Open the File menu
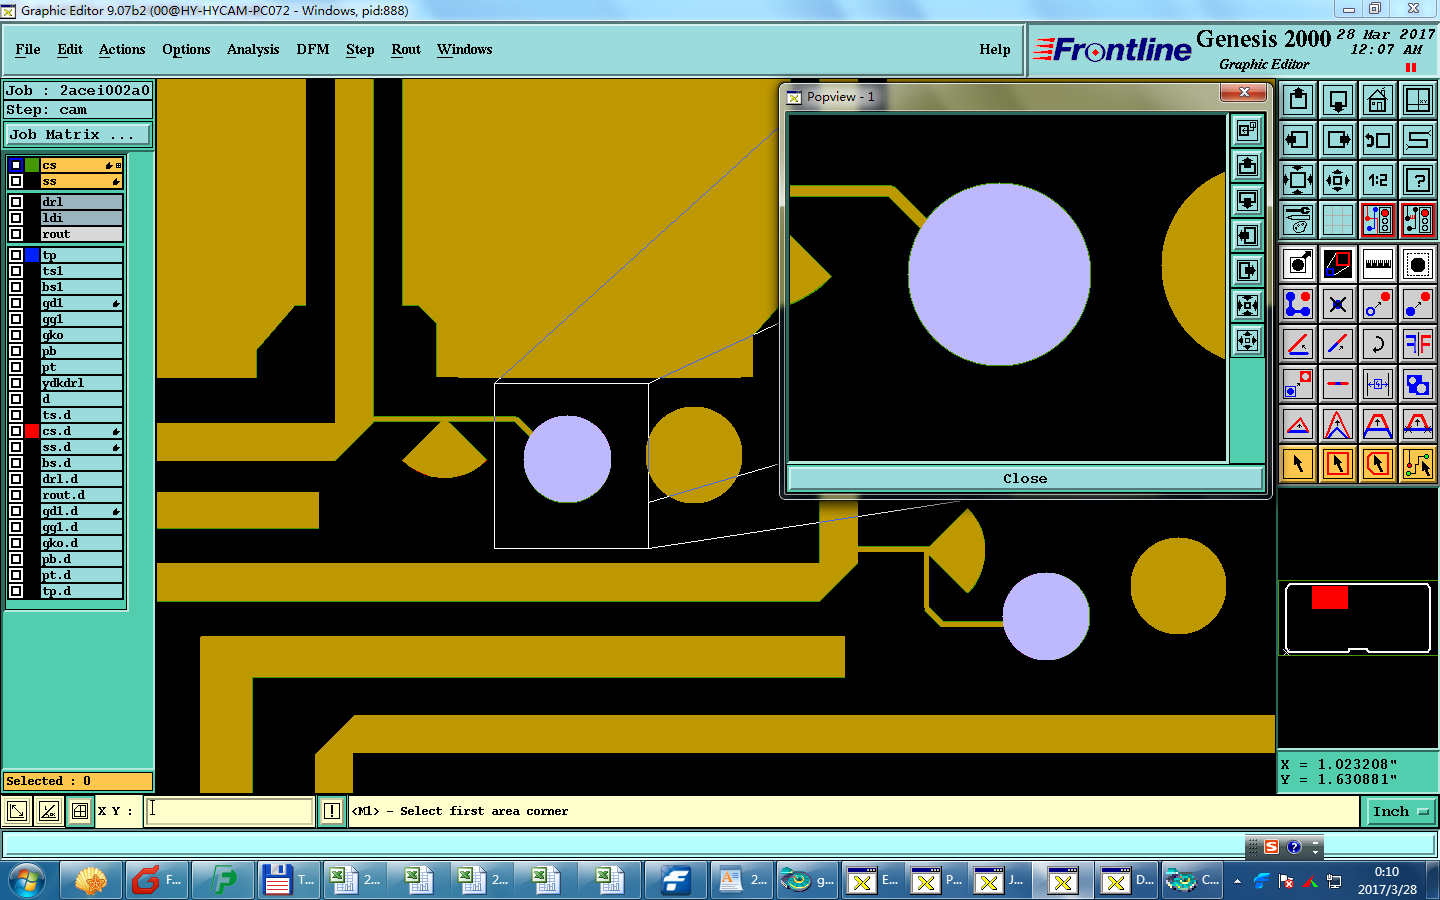 point(28,49)
